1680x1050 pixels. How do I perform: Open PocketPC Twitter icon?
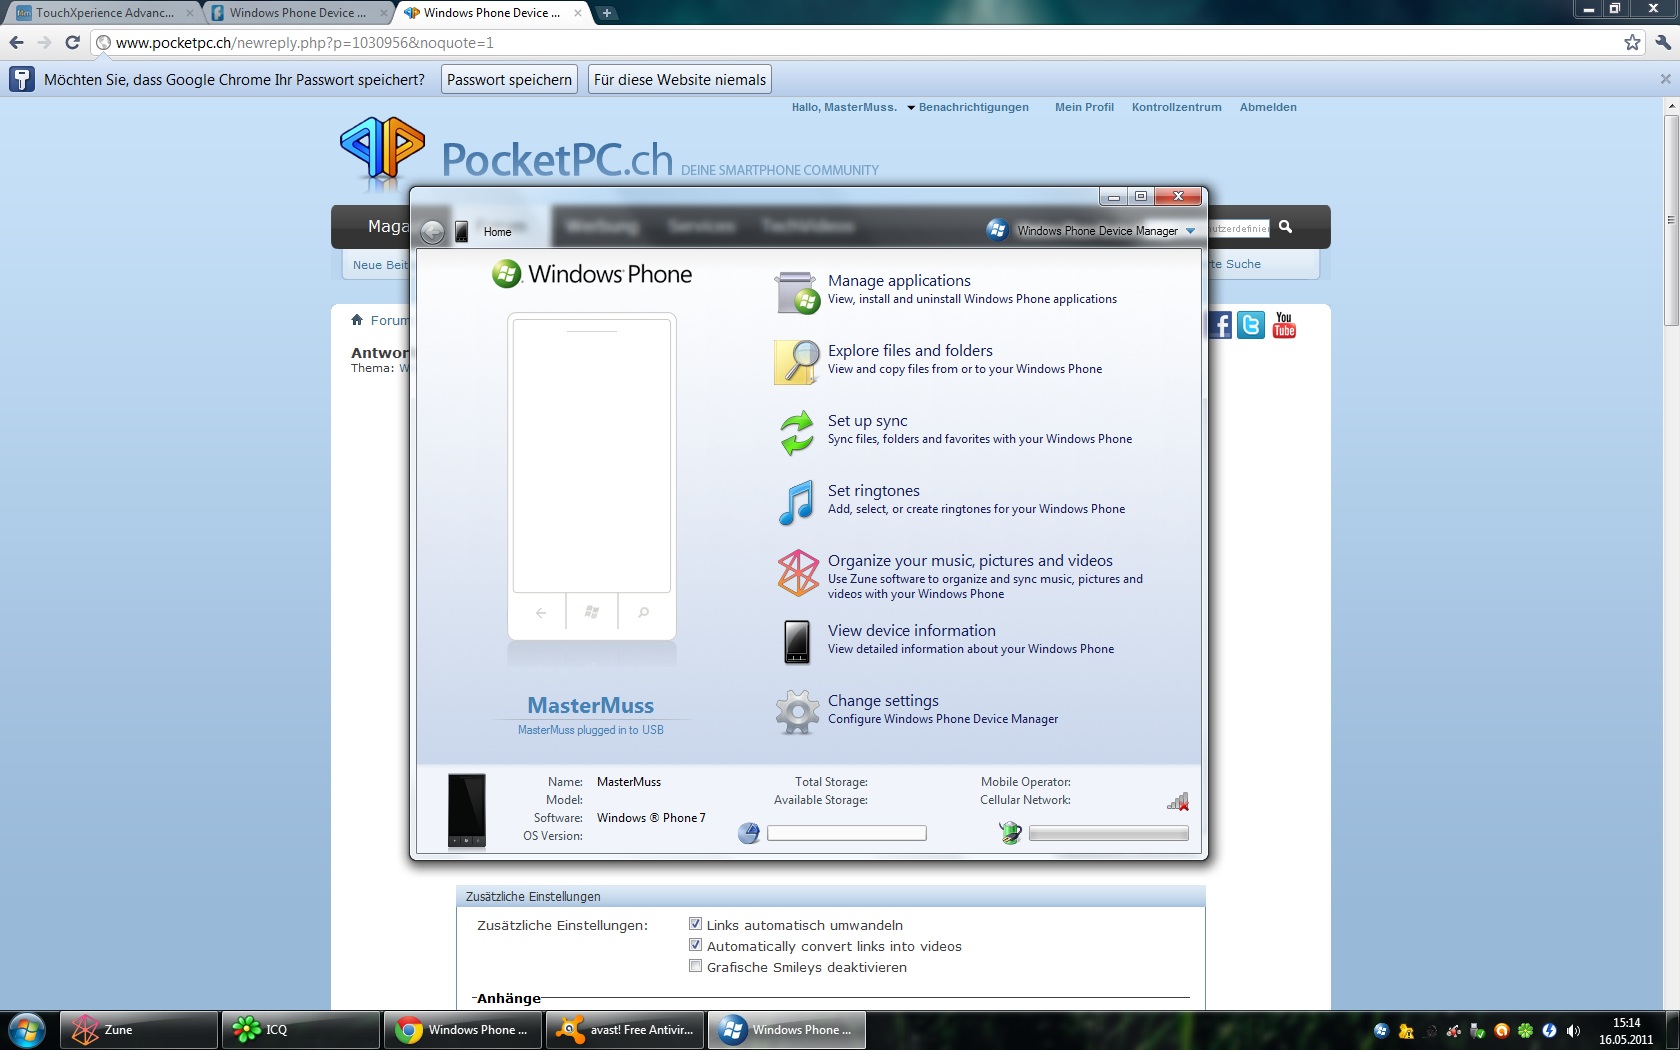point(1251,325)
